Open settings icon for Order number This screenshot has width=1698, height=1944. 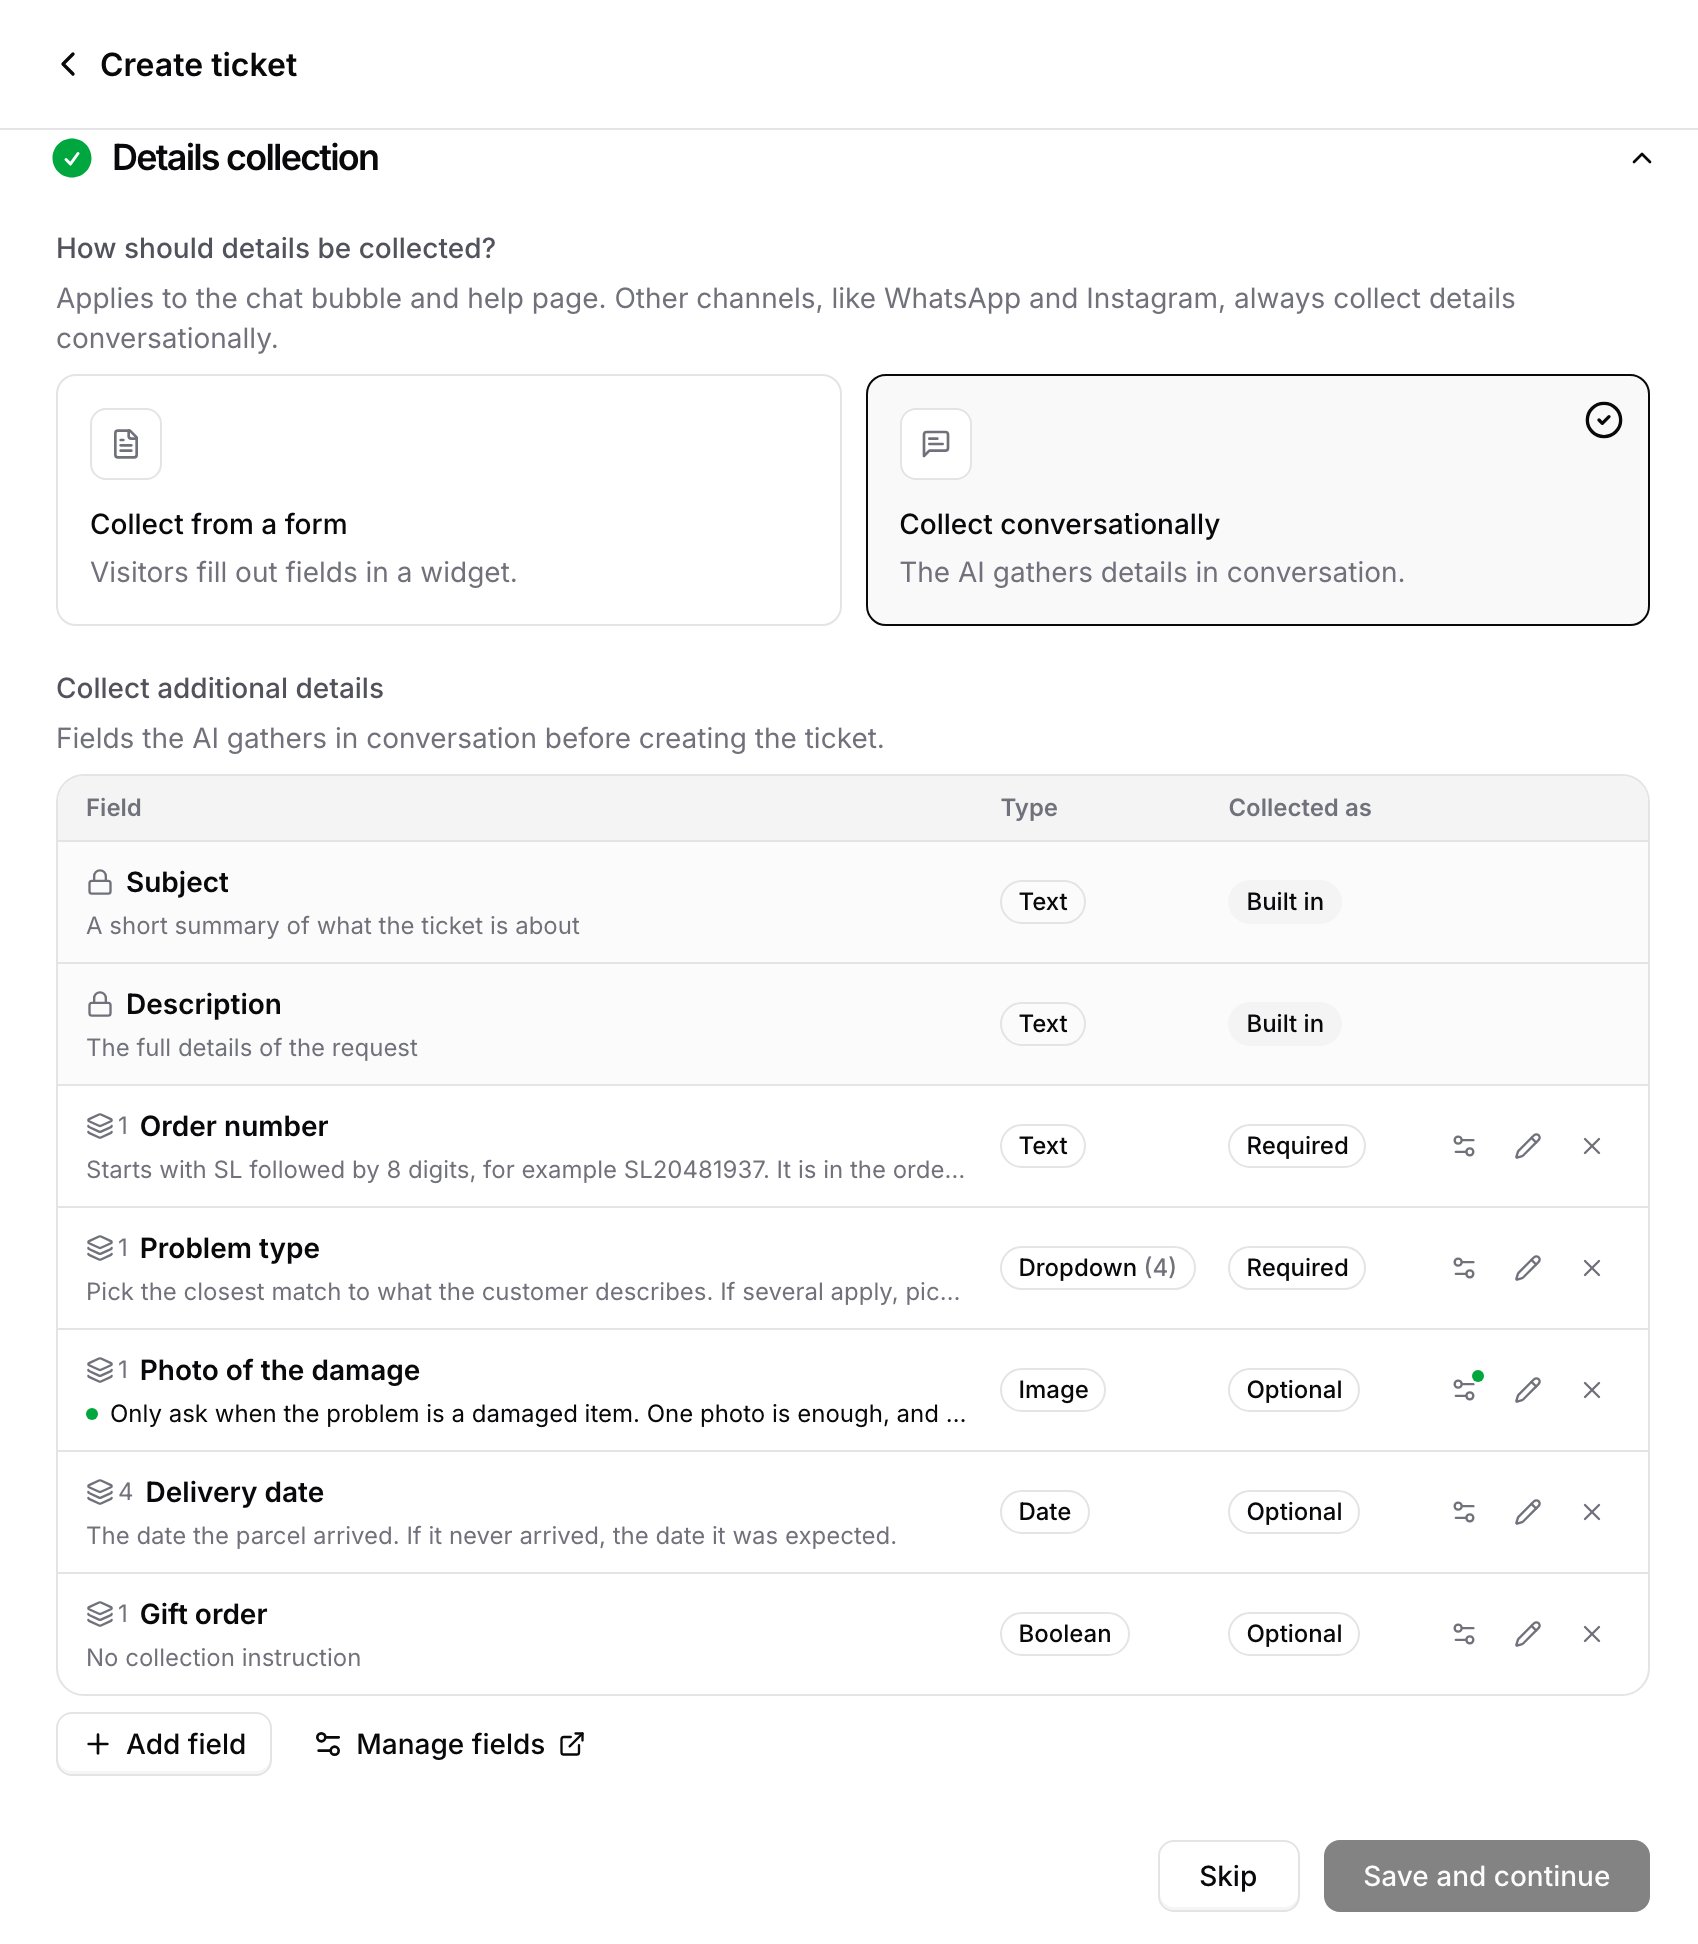tap(1464, 1146)
